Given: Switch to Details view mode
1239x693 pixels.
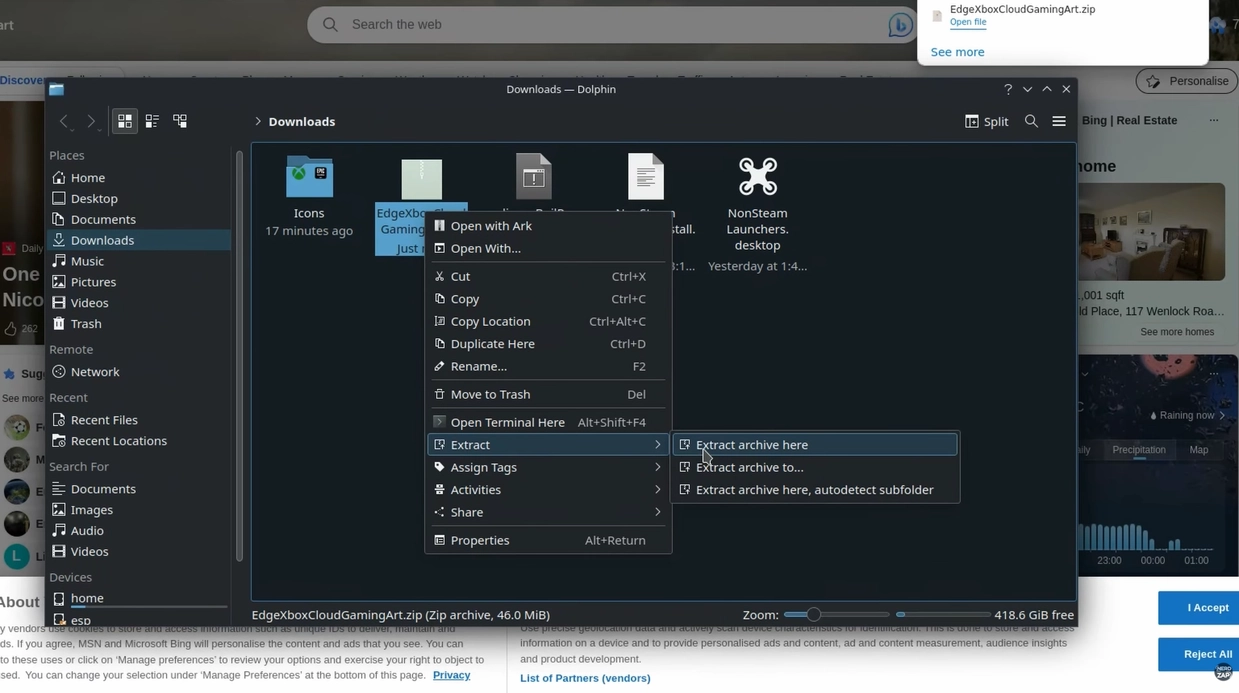Looking at the screenshot, I should [x=180, y=121].
